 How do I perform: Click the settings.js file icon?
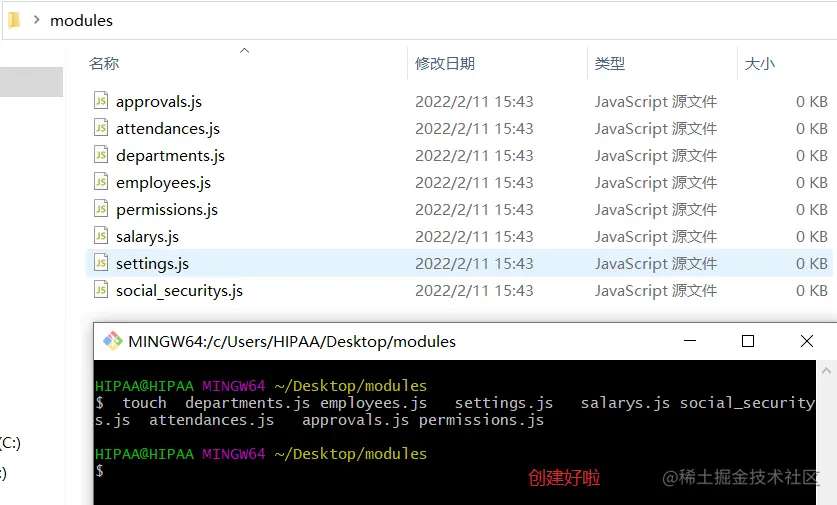click(x=101, y=263)
